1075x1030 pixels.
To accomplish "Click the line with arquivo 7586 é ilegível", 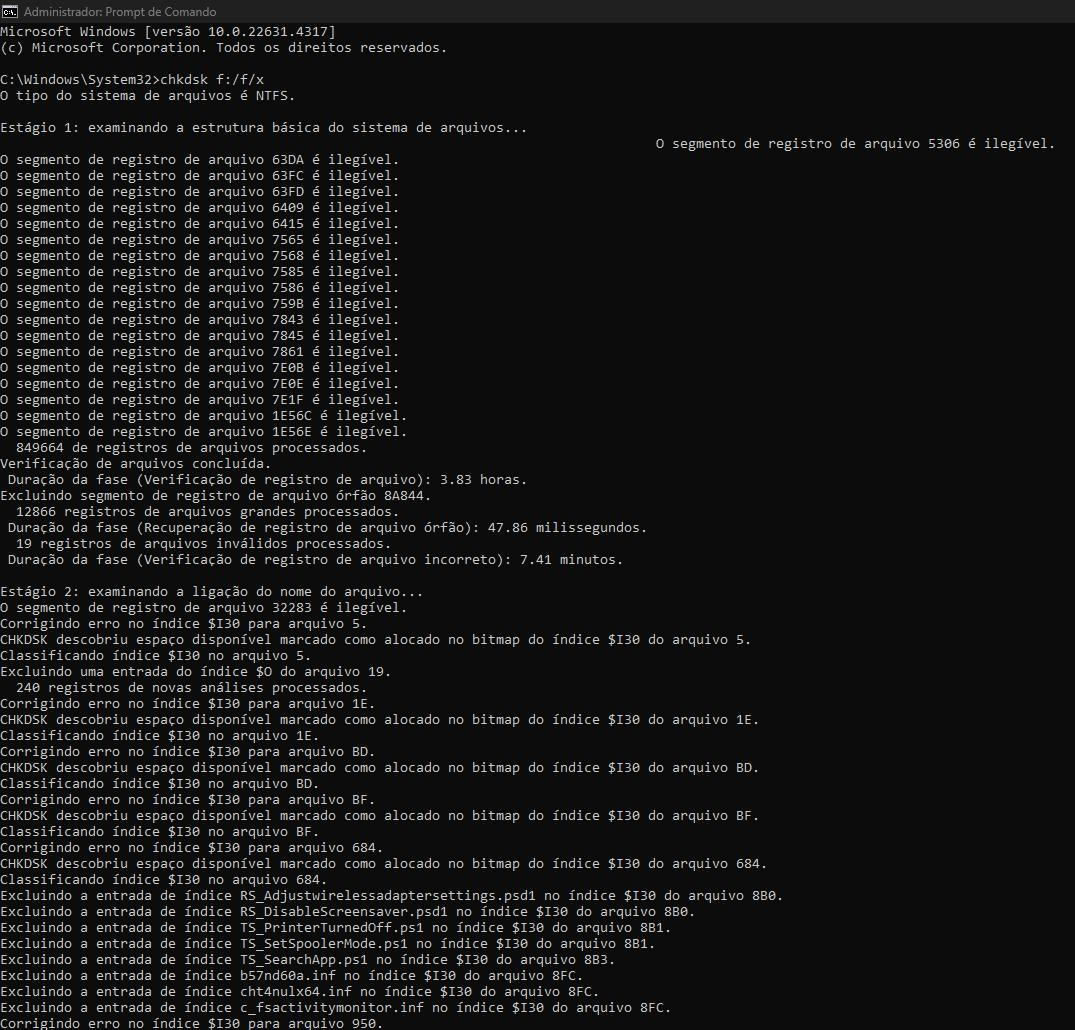I will pyautogui.click(x=200, y=287).
